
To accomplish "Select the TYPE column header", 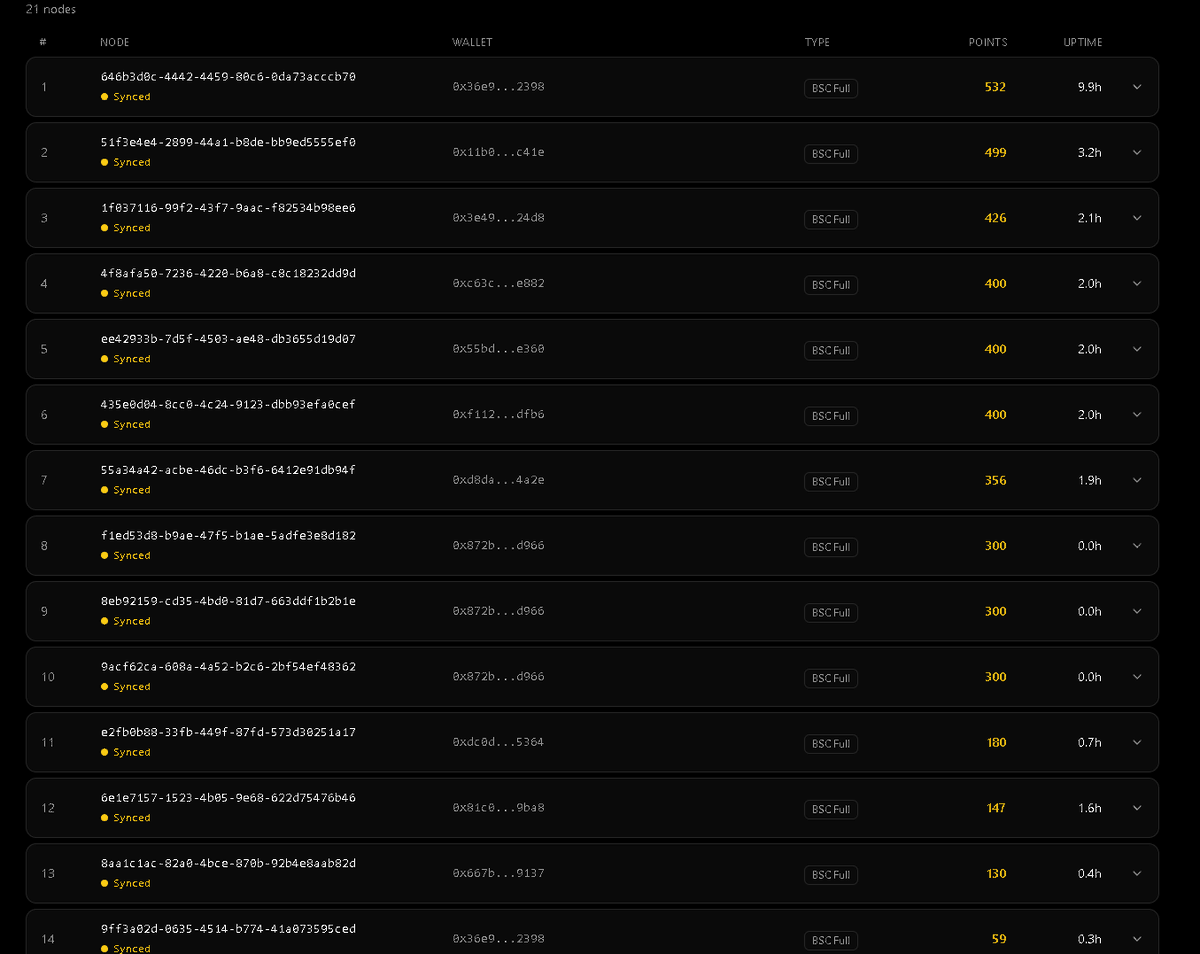I will pos(817,43).
